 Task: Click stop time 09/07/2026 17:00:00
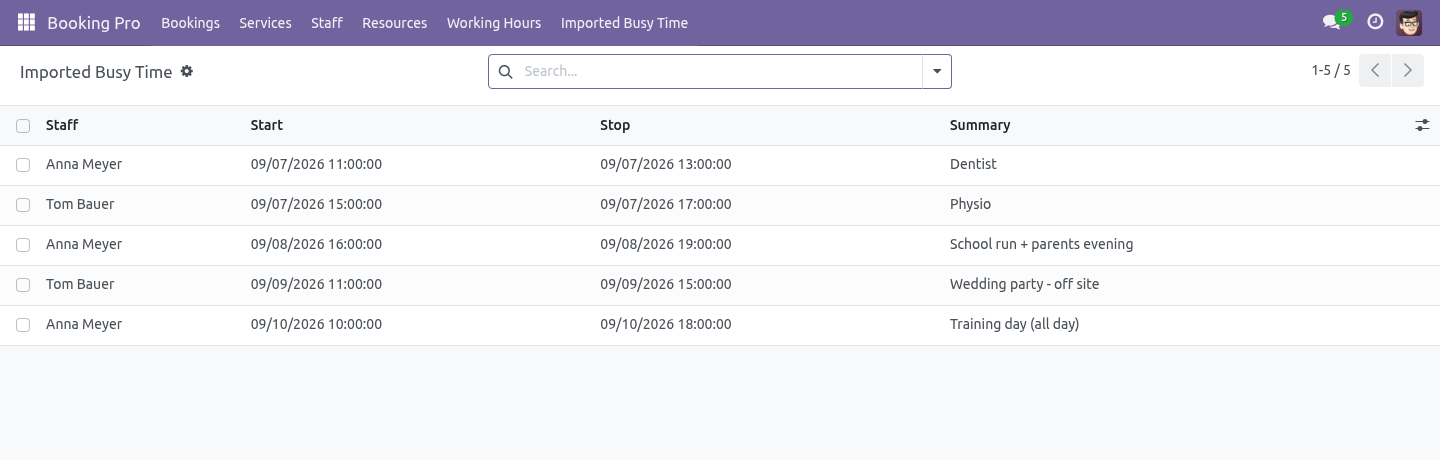(x=665, y=204)
